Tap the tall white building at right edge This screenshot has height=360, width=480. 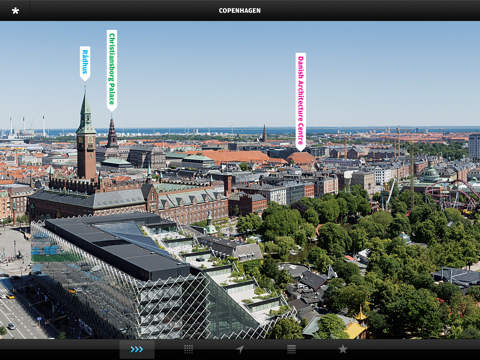474,147
